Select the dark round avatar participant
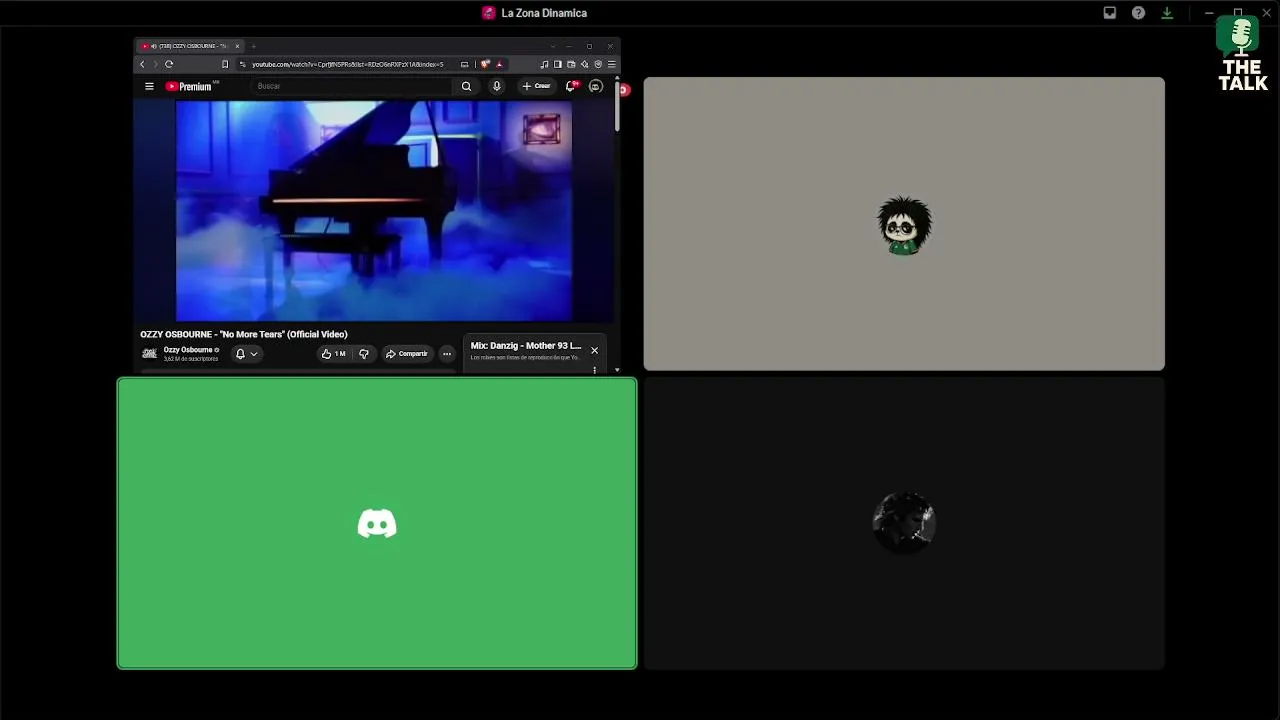 [x=904, y=521]
